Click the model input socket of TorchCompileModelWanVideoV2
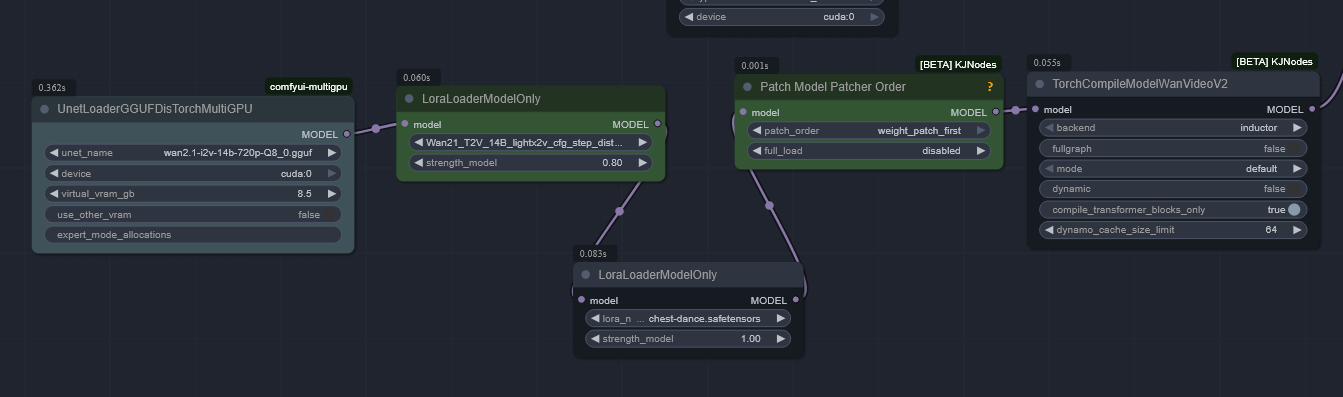 [x=1035, y=109]
